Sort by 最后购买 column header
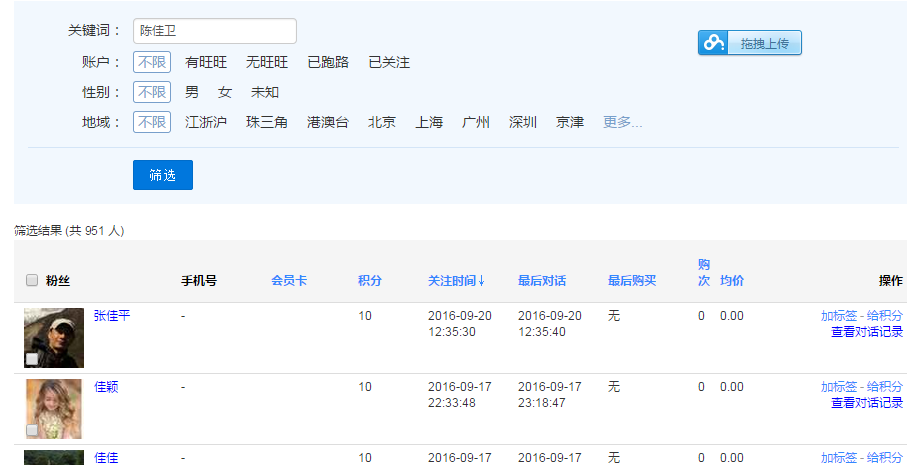The image size is (907, 465). 632,281
